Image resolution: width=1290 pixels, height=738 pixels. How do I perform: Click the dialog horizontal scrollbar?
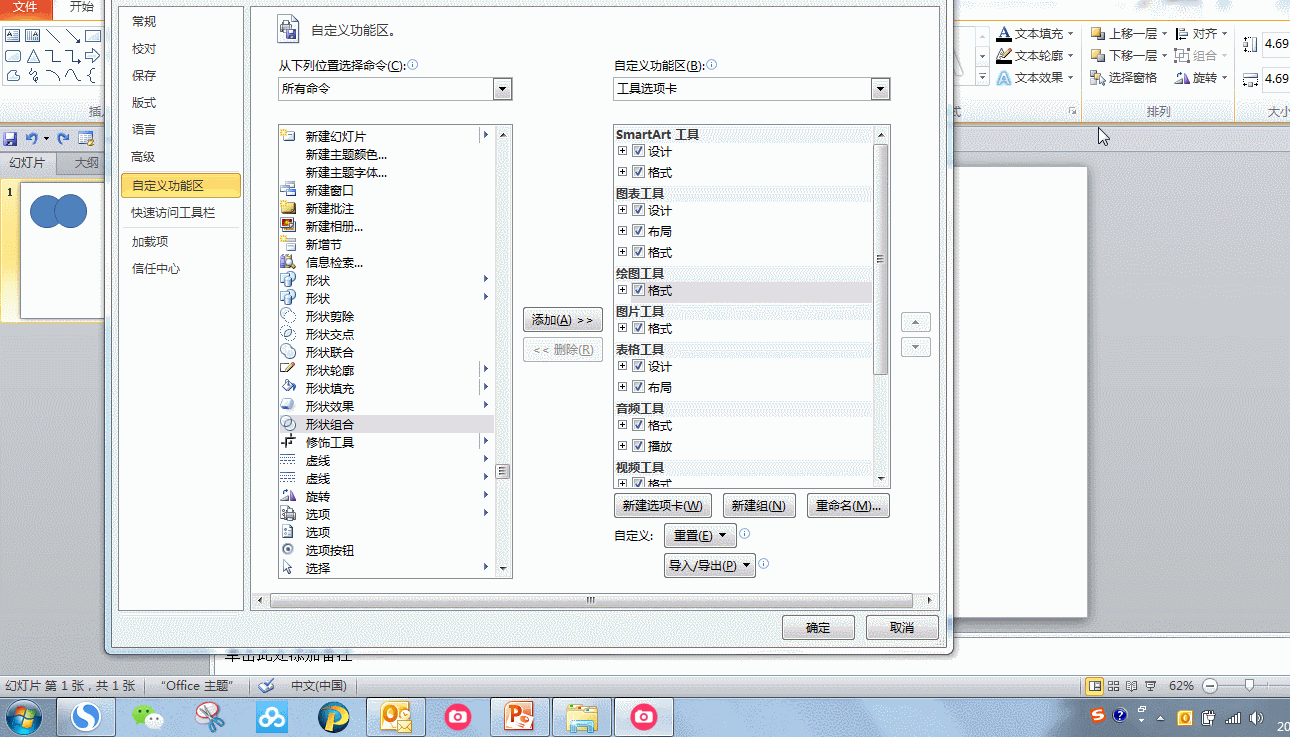coord(590,600)
